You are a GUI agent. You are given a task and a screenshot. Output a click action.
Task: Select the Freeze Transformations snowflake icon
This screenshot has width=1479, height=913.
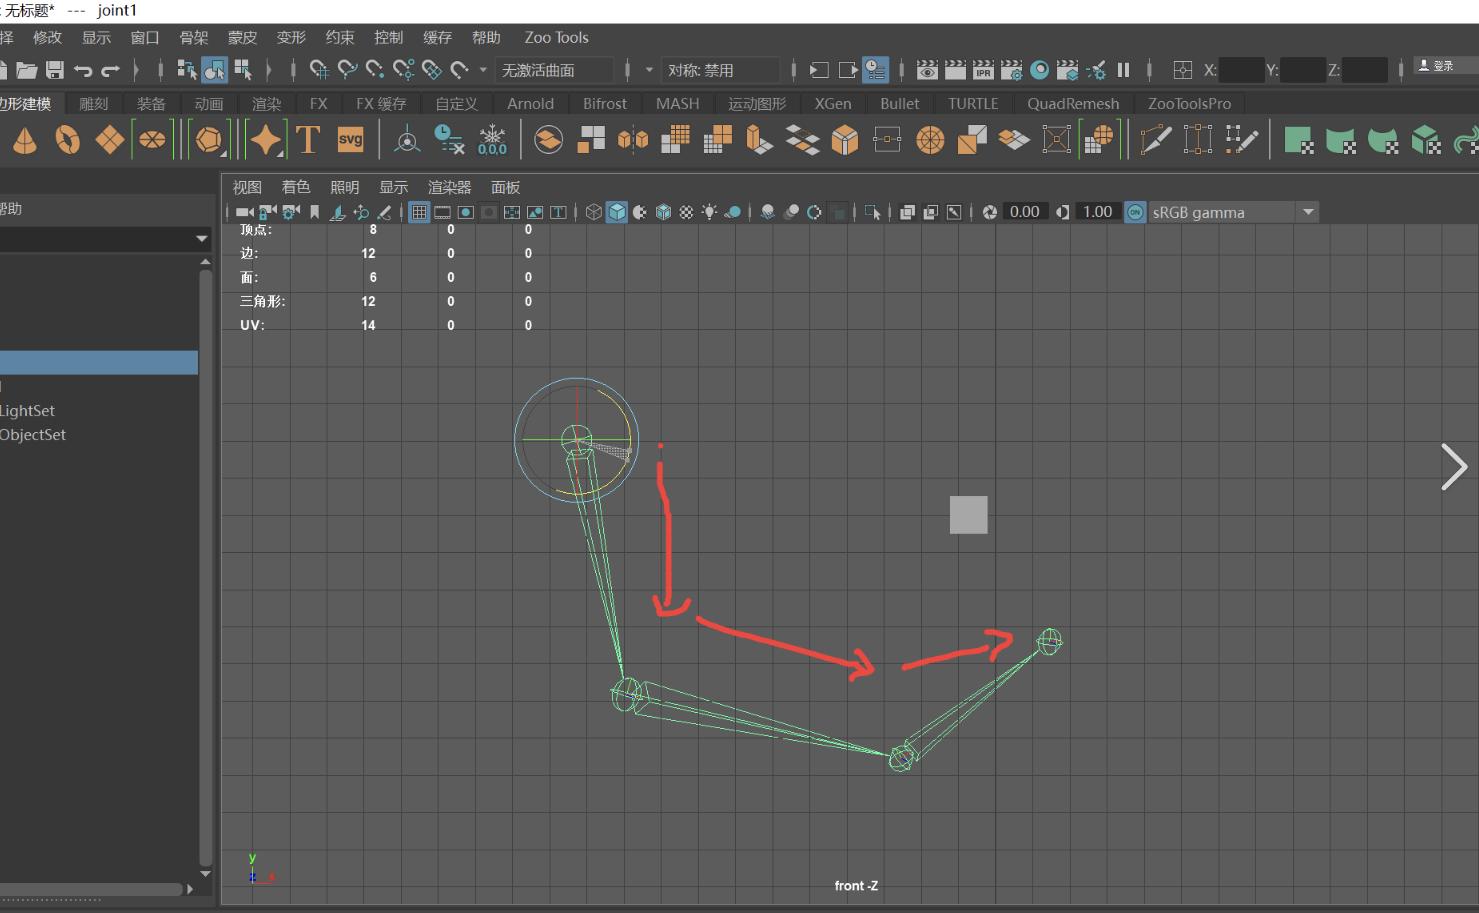pos(492,140)
